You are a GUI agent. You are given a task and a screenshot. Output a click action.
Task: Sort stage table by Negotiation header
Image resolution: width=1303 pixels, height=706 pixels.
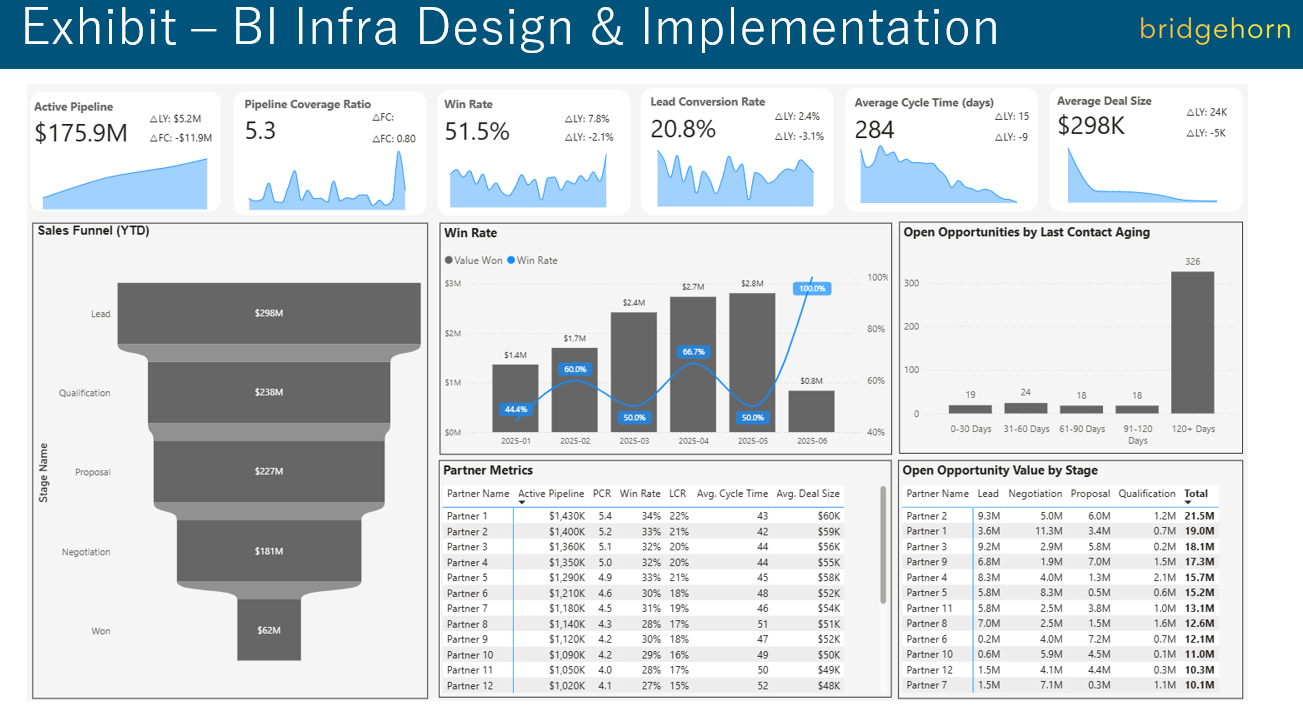1035,493
